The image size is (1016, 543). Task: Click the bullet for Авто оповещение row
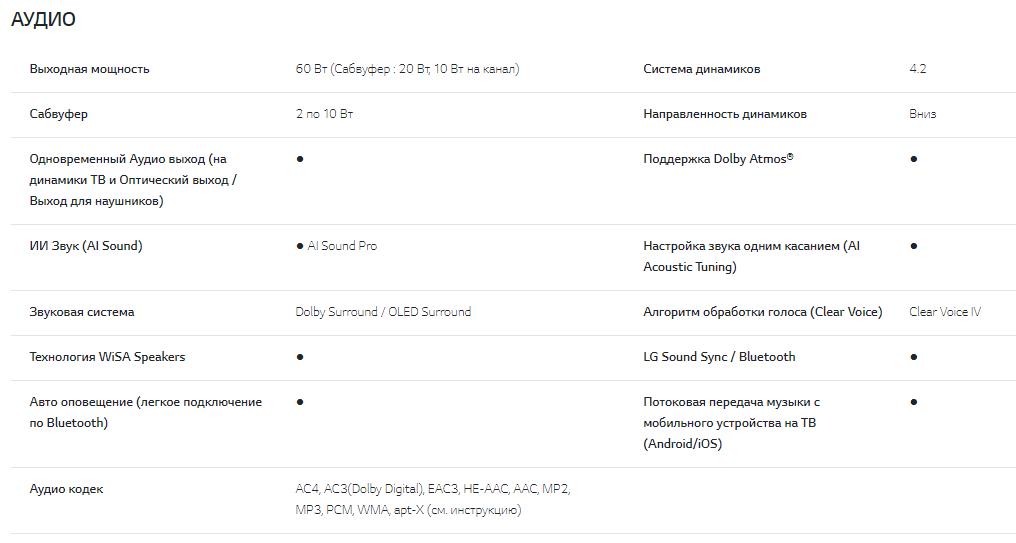pos(300,402)
